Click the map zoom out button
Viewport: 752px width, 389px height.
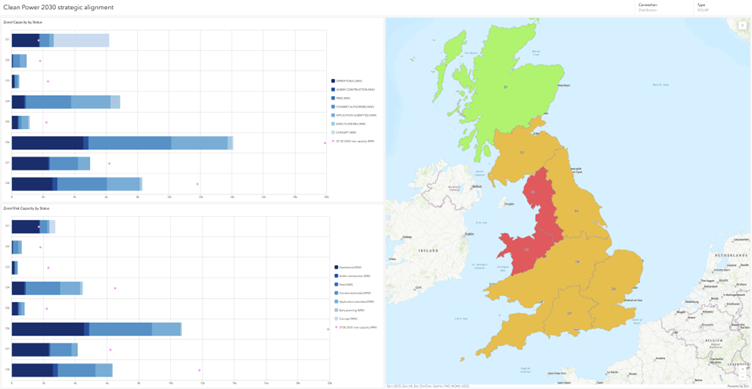coord(742,377)
